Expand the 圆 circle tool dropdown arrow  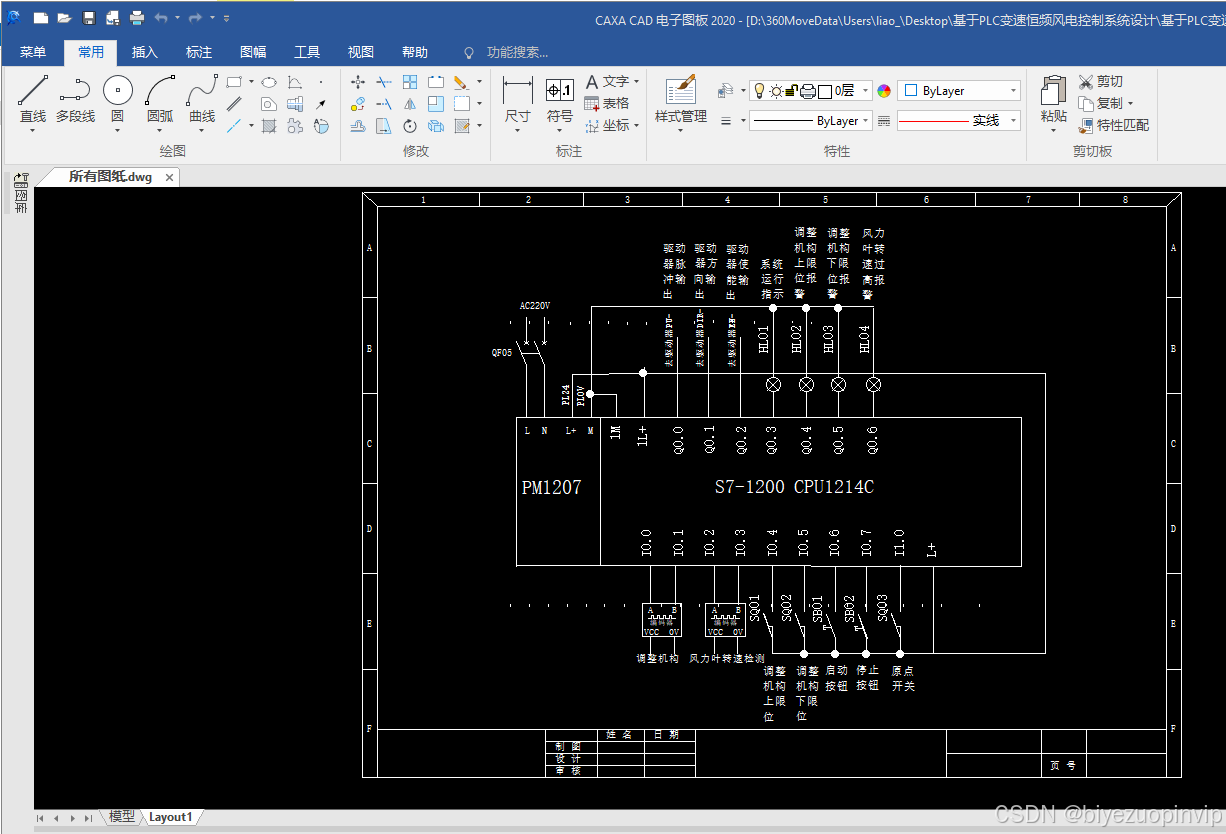[118, 131]
